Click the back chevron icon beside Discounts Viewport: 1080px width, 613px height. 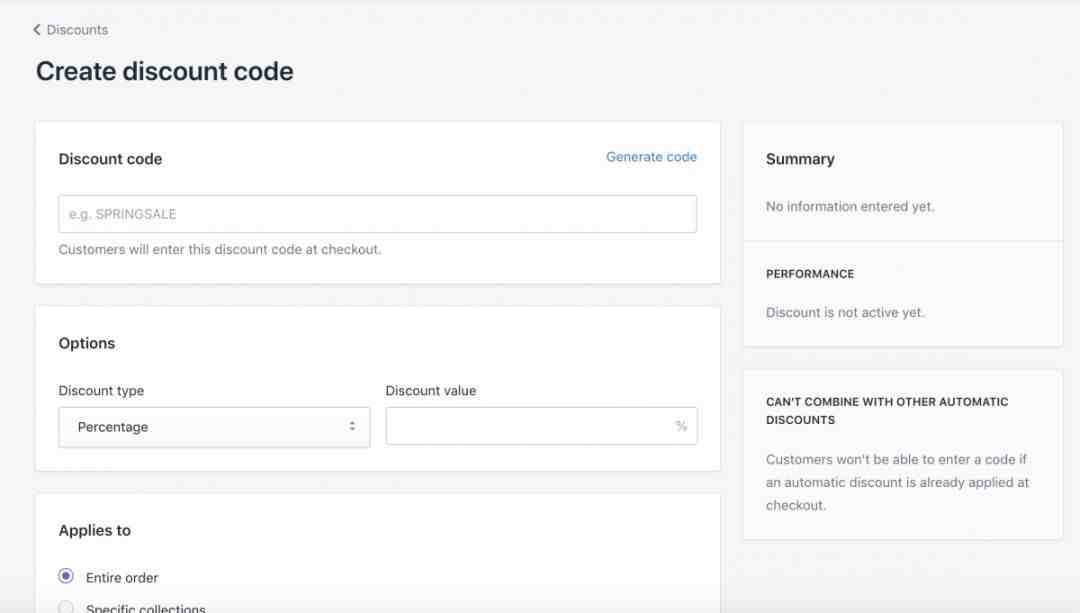tap(37, 30)
